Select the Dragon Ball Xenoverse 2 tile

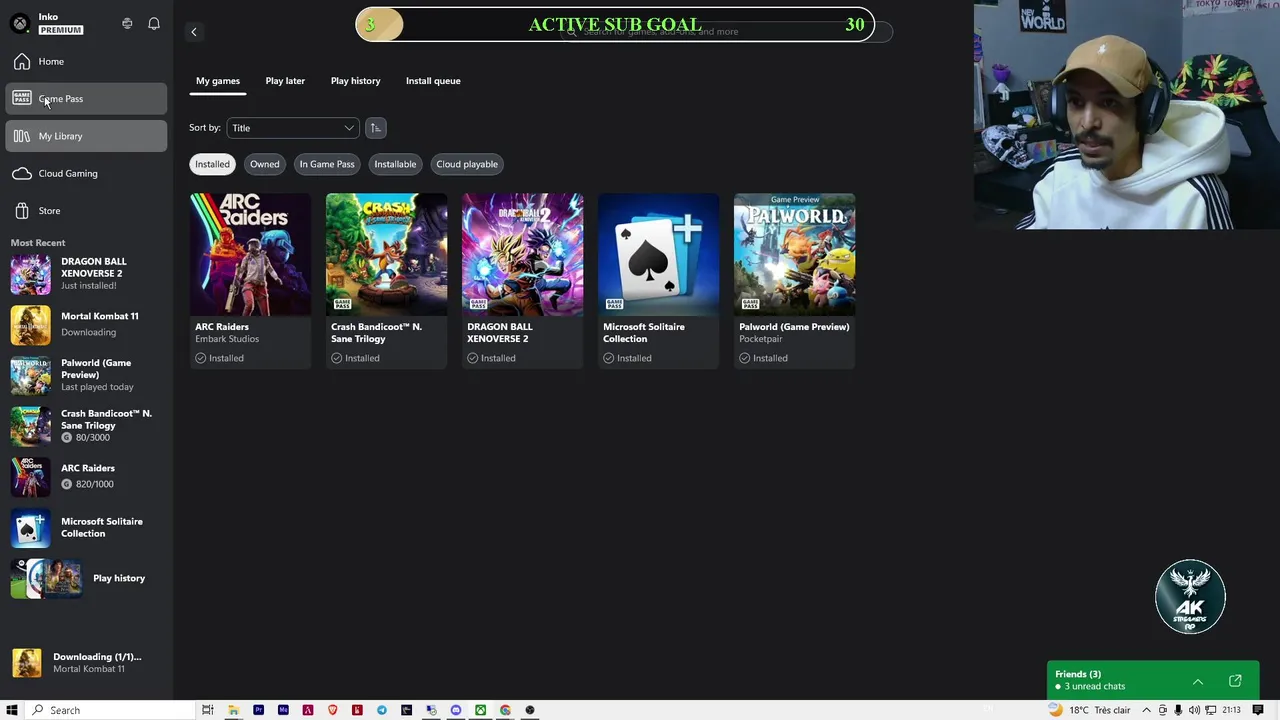click(522, 281)
